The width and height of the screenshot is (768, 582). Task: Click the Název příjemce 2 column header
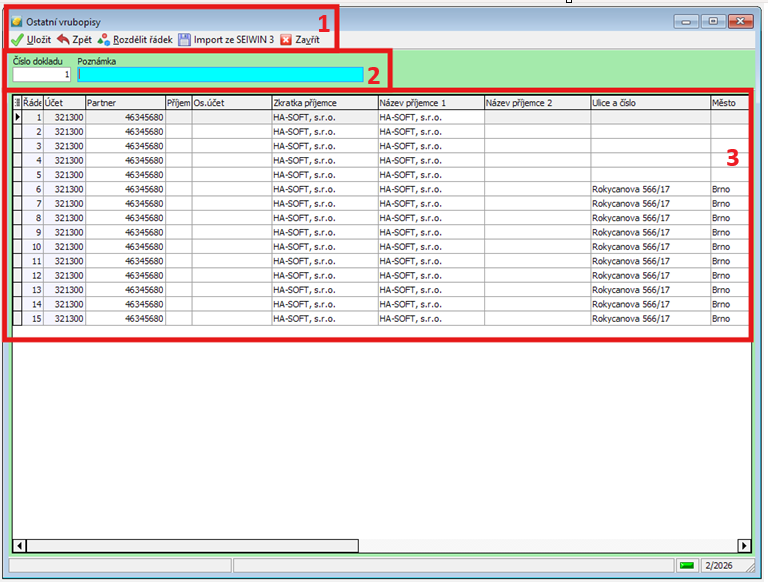click(x=538, y=103)
